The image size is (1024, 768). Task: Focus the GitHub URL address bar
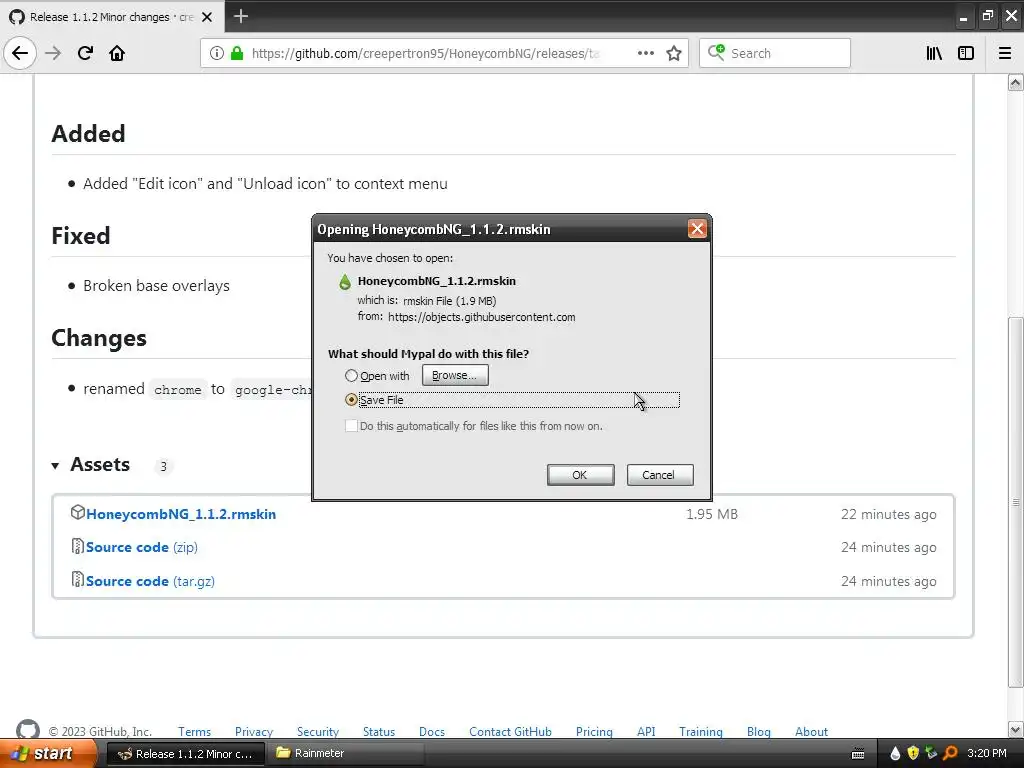click(x=424, y=53)
